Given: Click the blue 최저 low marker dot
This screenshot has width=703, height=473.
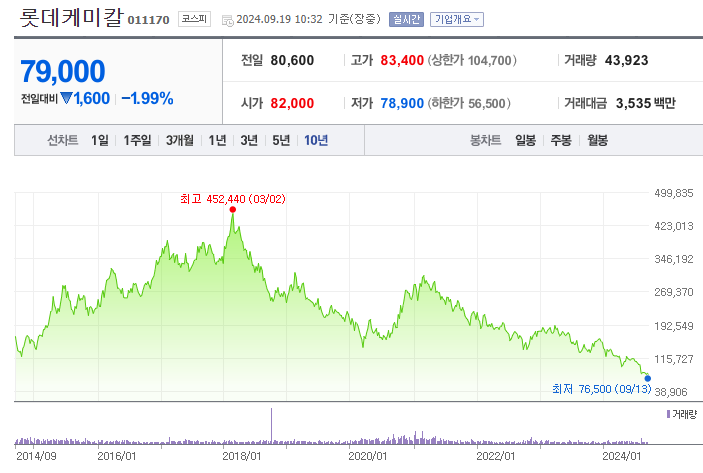Looking at the screenshot, I should [x=647, y=378].
